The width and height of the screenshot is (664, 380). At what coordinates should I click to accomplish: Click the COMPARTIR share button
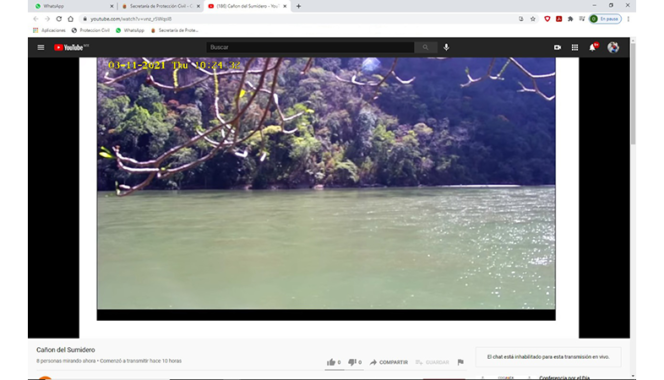coord(389,362)
